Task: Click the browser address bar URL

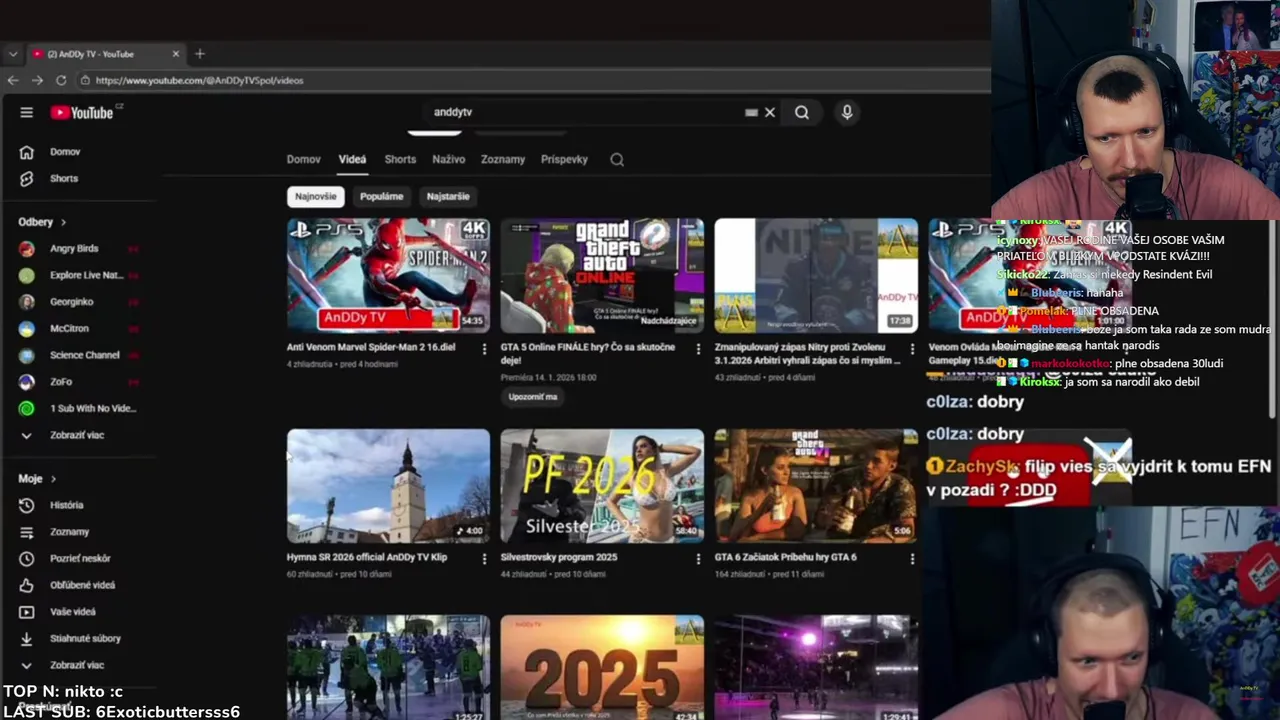Action: tap(199, 80)
